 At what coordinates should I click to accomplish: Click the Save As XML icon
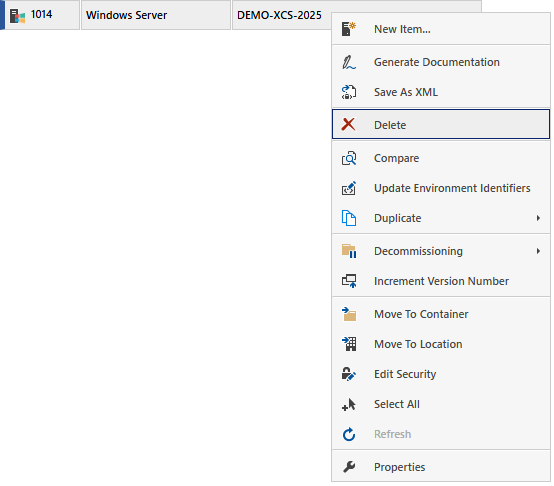[x=349, y=92]
